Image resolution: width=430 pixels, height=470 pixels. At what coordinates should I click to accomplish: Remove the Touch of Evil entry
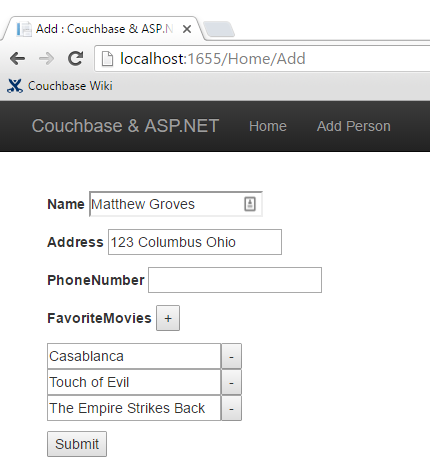click(231, 382)
